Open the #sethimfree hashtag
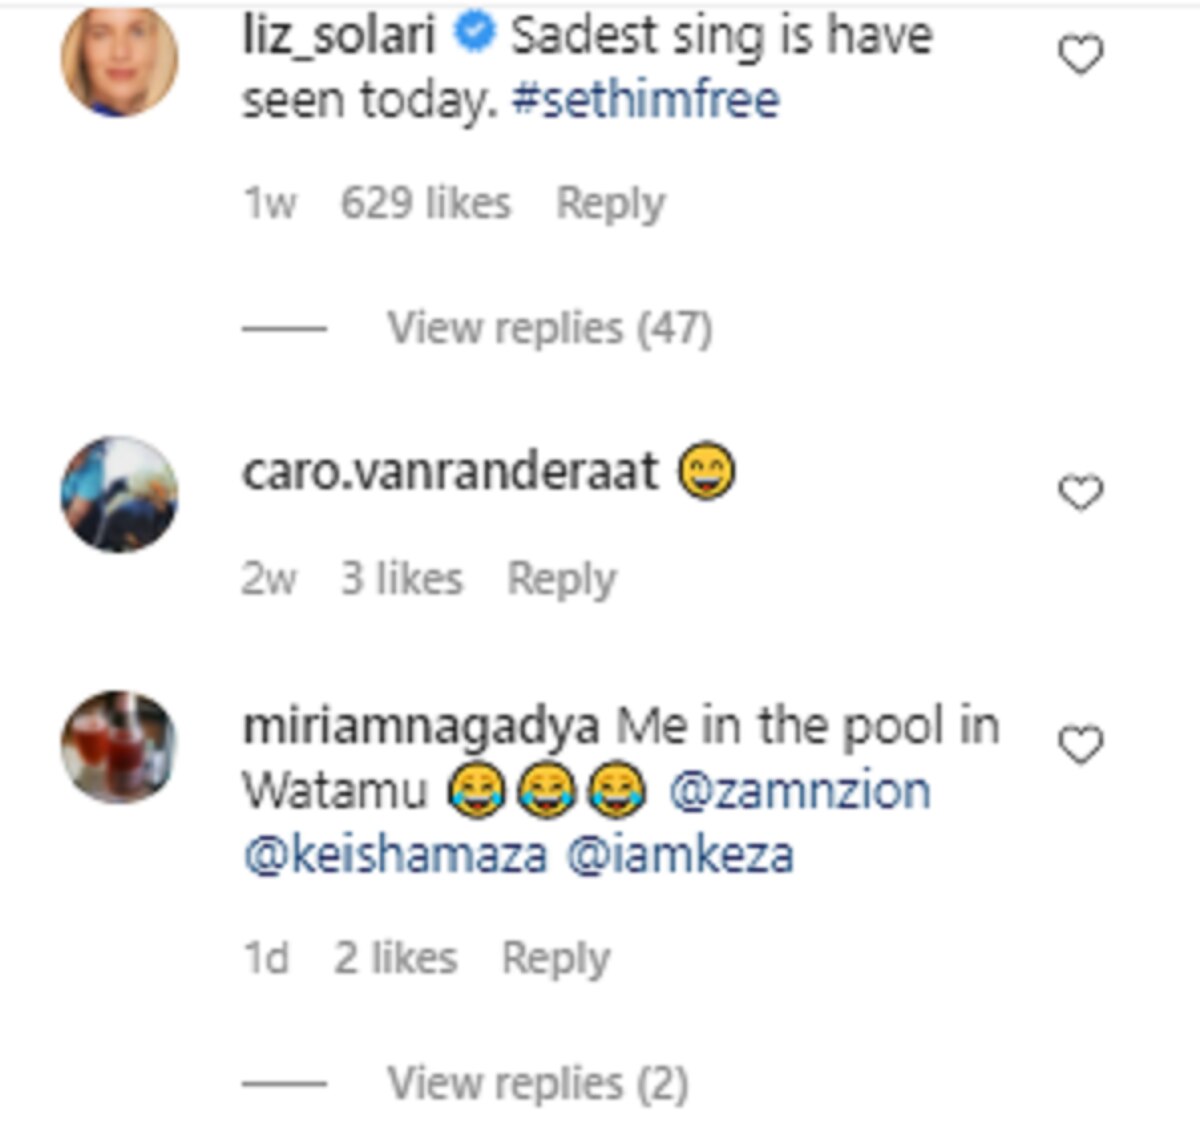 [645, 100]
